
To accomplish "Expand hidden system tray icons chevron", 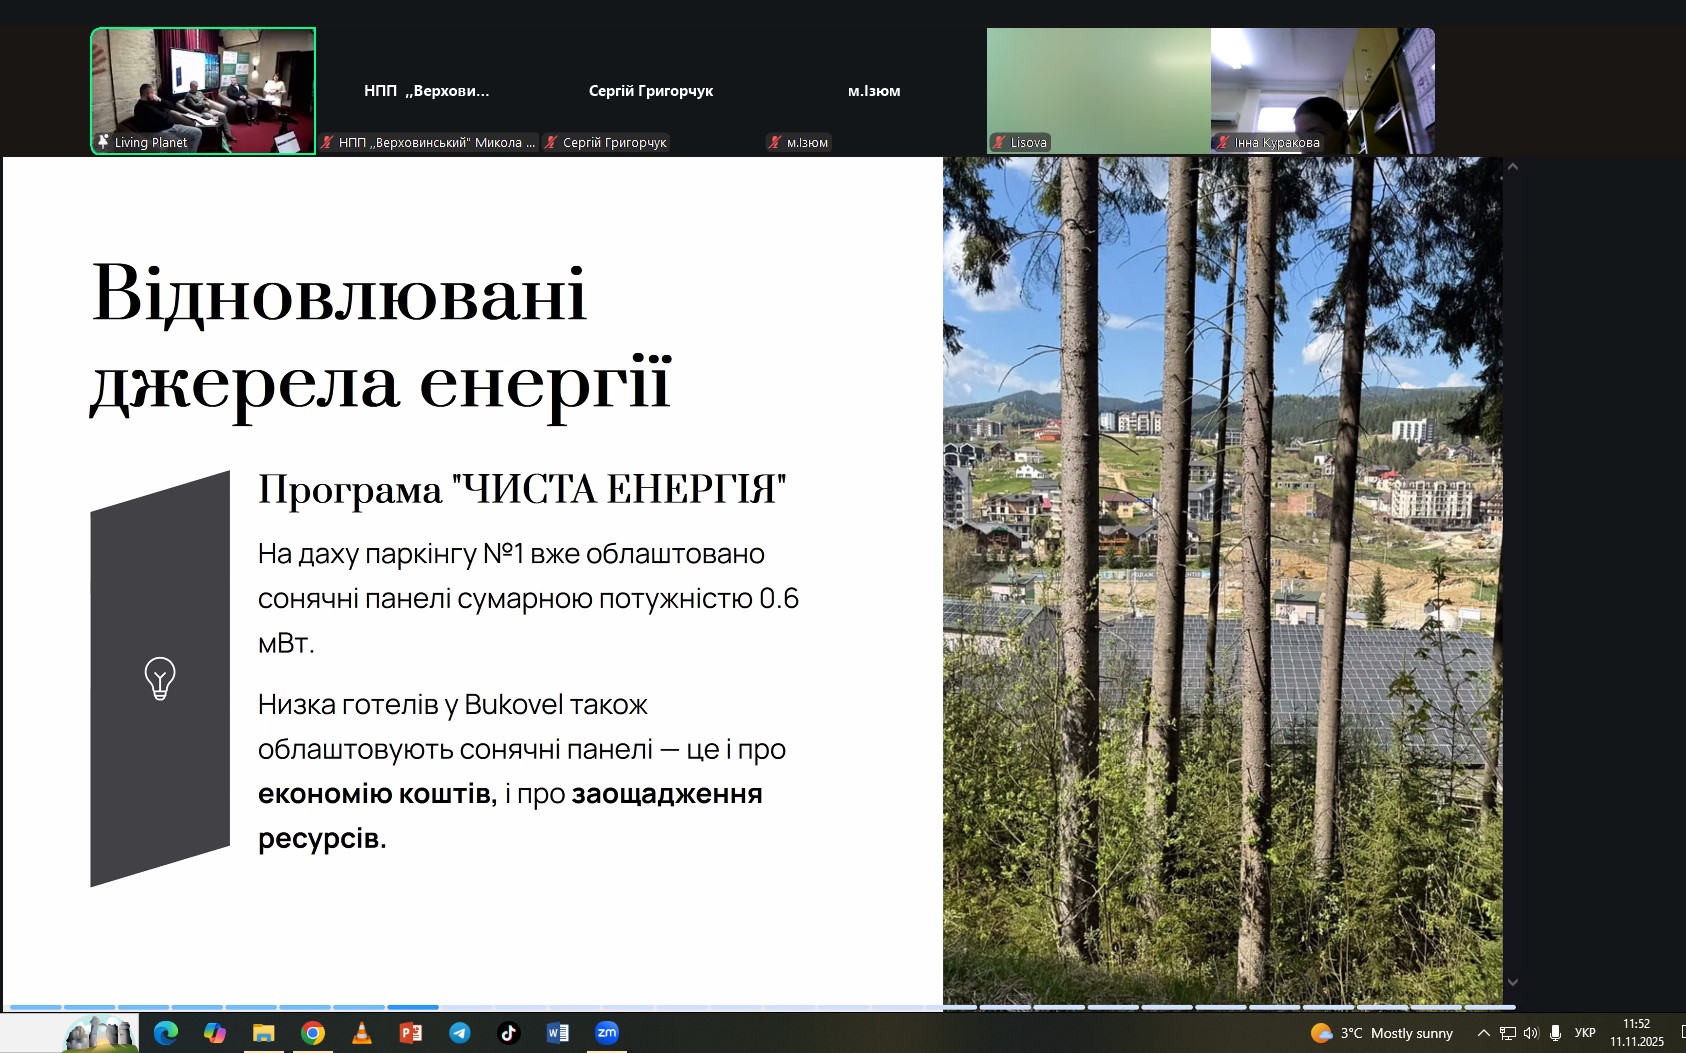I will click(1484, 1033).
